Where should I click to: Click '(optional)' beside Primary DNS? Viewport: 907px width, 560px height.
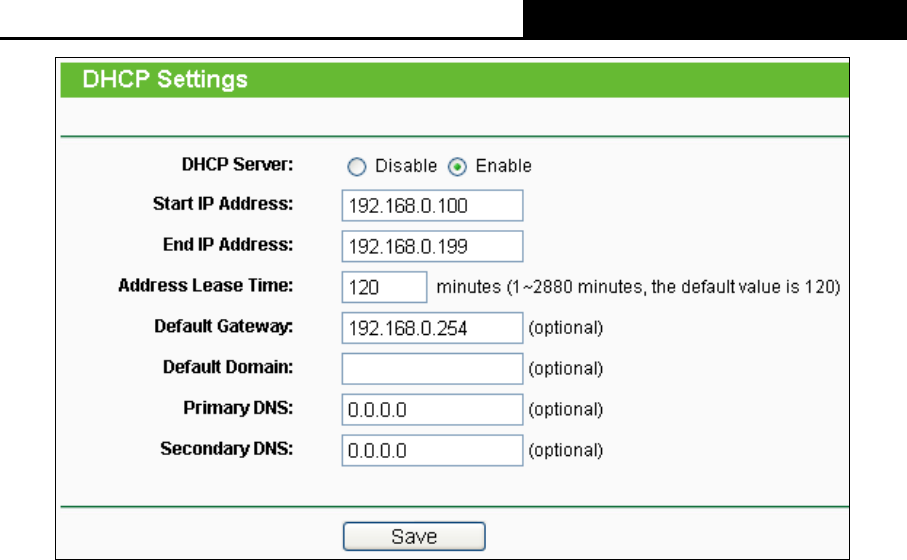[566, 410]
